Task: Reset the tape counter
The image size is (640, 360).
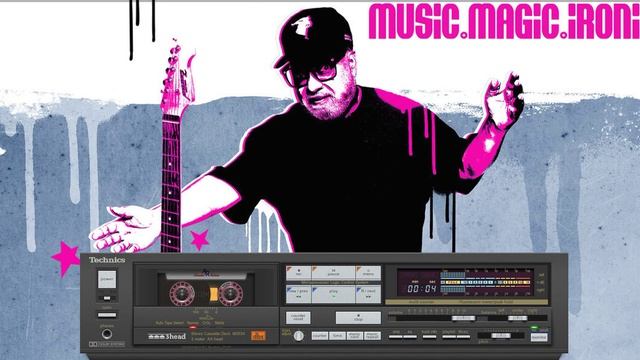Action: tap(298, 318)
